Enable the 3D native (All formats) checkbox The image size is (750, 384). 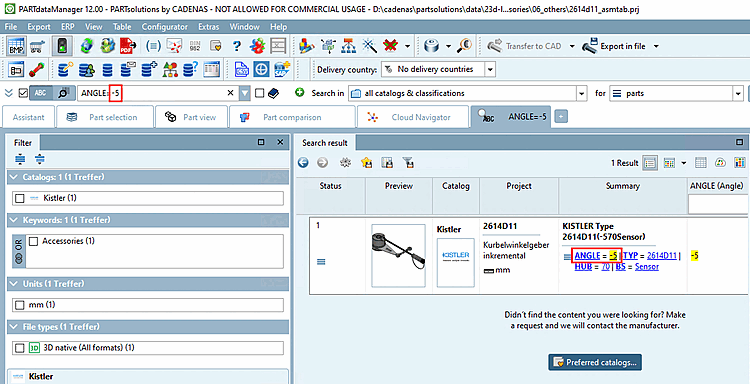coord(20,348)
